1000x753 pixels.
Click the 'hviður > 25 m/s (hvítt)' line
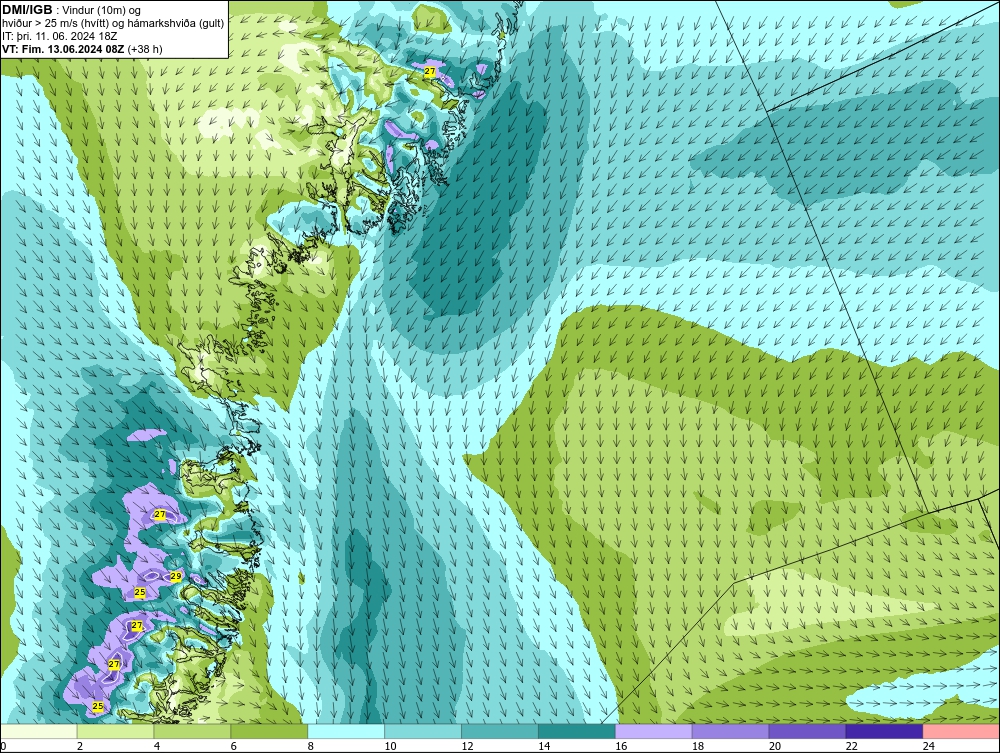55,24
